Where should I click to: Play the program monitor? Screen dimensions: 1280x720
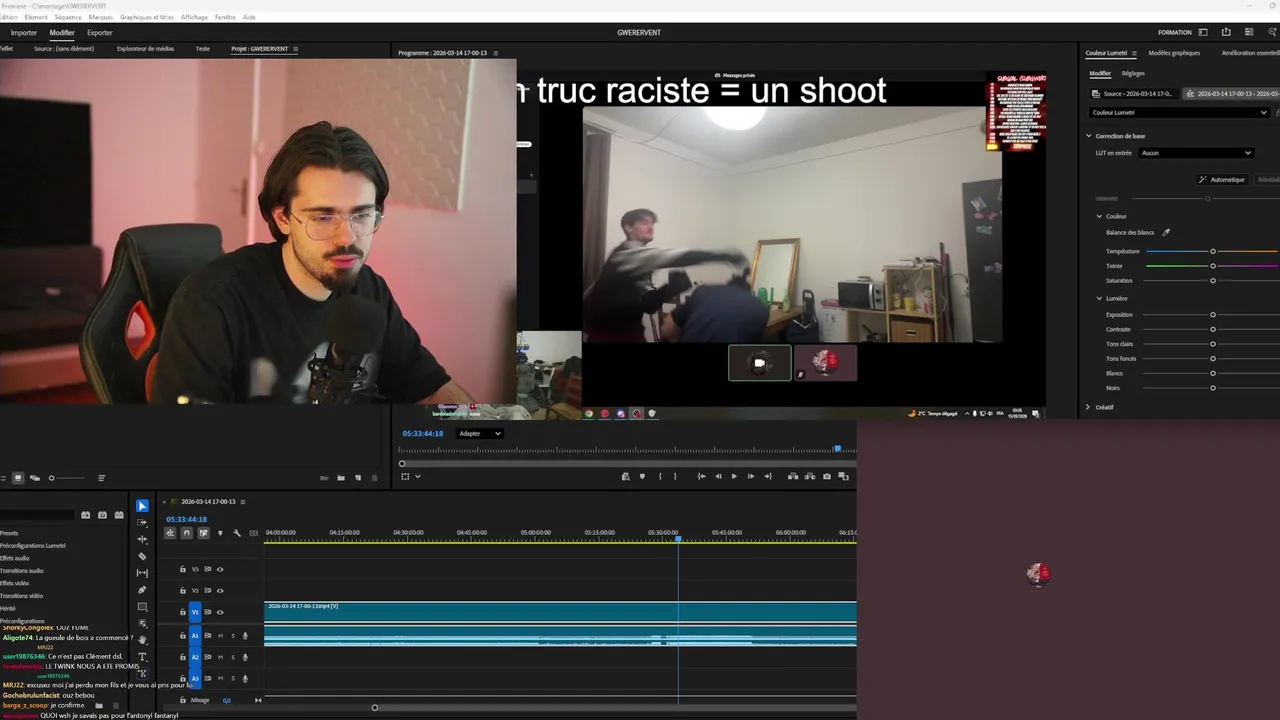[734, 476]
